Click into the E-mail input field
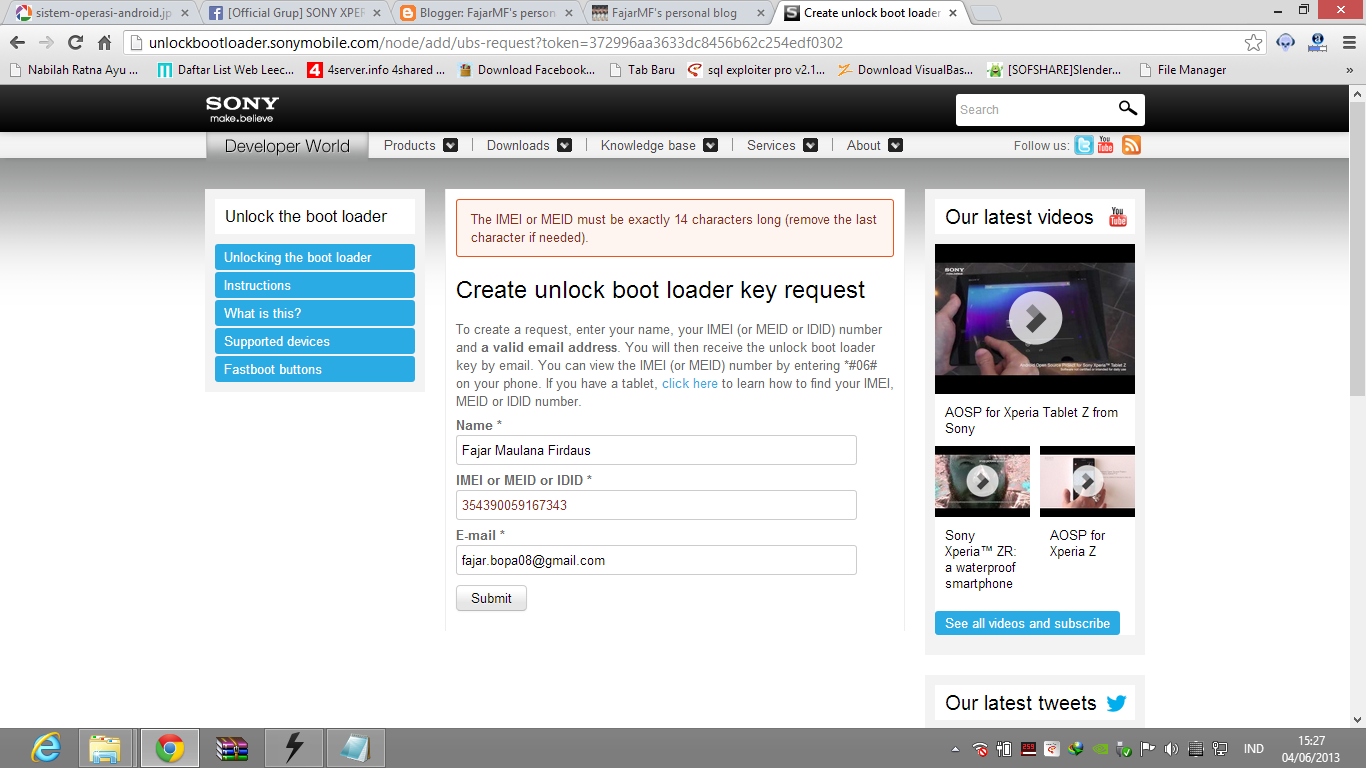The height and width of the screenshot is (768, 1366). (656, 560)
